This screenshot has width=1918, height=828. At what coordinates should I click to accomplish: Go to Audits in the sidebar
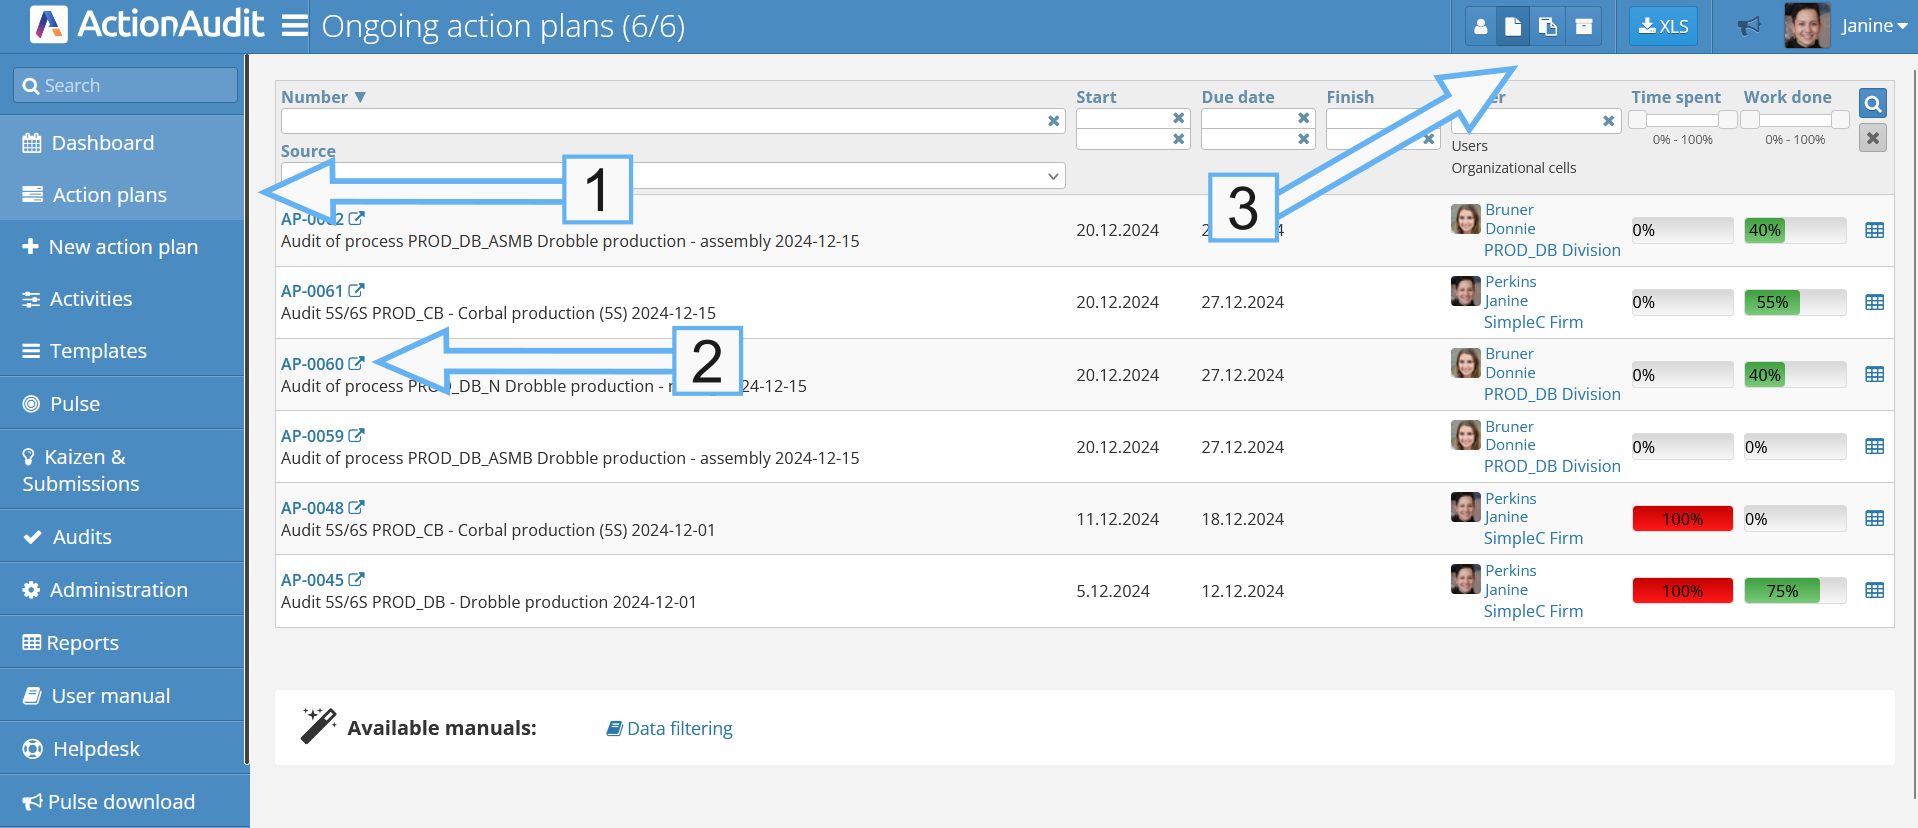[x=82, y=537]
